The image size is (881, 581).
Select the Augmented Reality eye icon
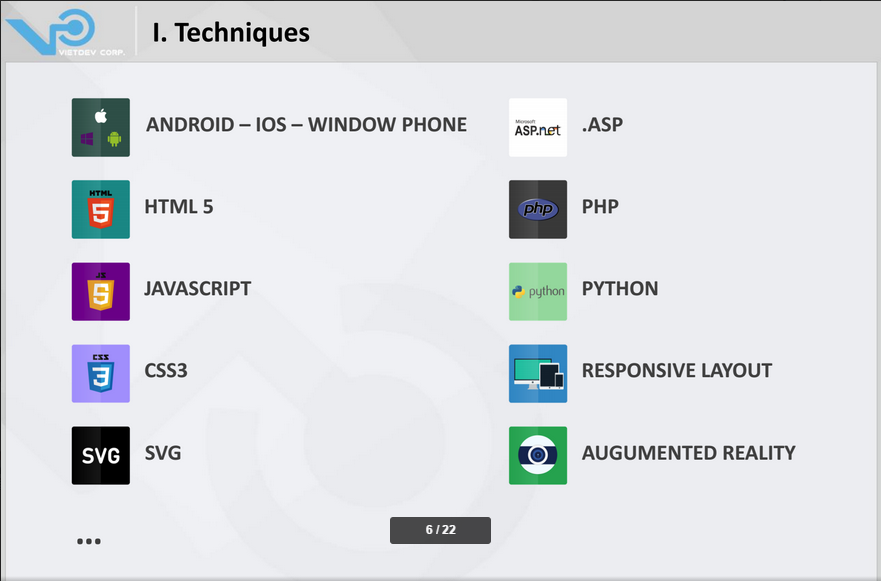pos(538,455)
